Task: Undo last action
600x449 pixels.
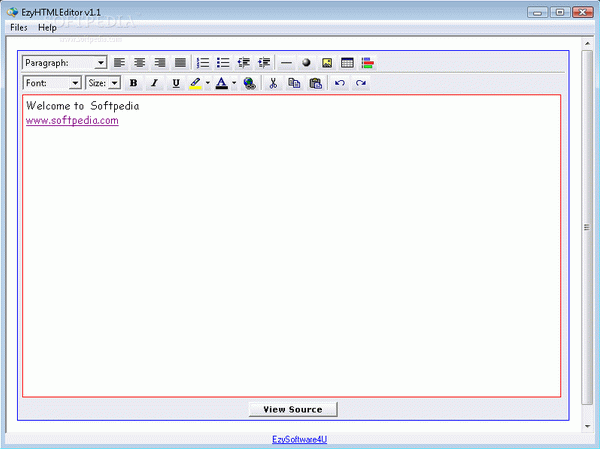Action: coord(340,83)
